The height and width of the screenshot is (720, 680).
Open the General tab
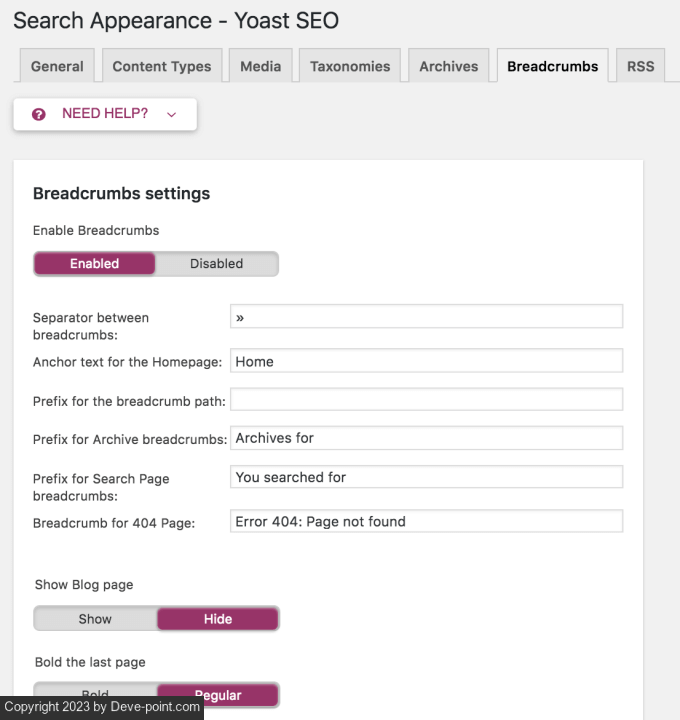click(57, 66)
